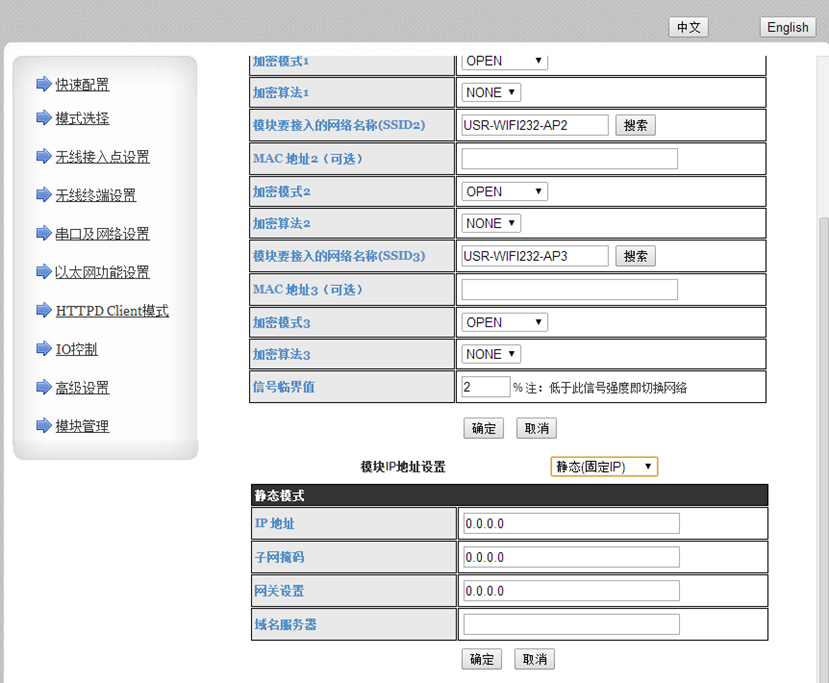Switch language with the English button
Viewport: 829px width, 683px height.
[787, 27]
